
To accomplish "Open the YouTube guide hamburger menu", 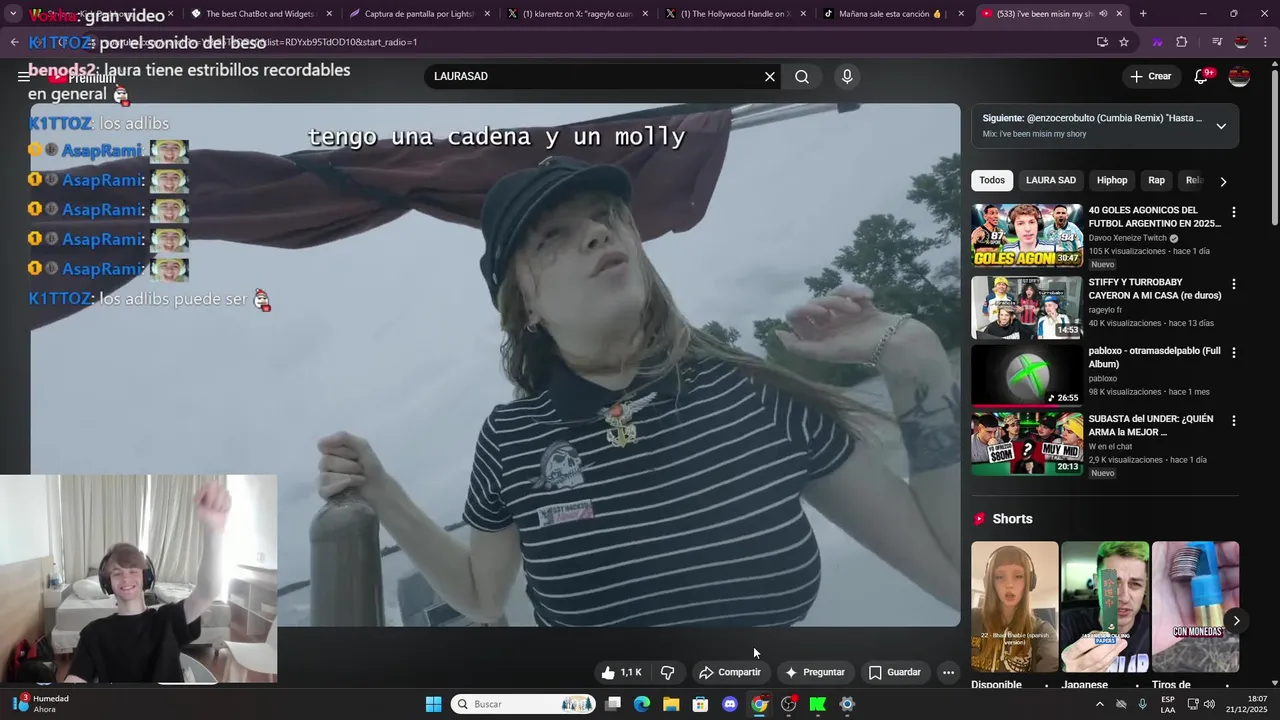I will [23, 77].
